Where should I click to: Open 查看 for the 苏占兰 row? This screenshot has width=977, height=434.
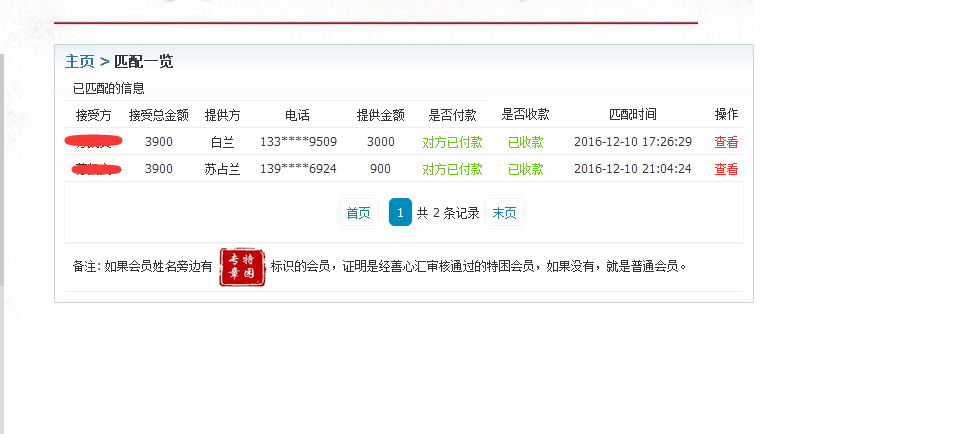point(726,169)
